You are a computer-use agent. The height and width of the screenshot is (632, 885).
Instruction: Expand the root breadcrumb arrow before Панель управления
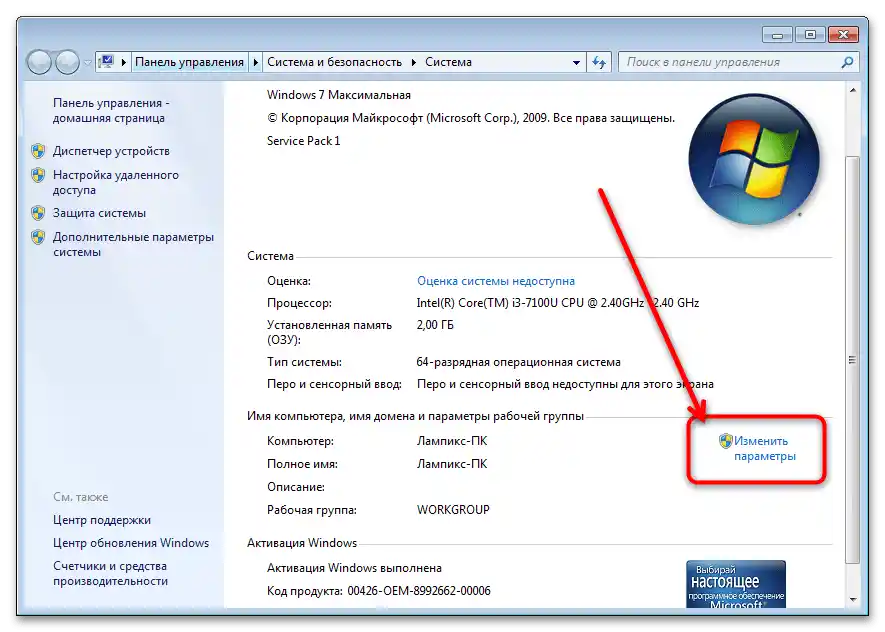click(x=124, y=62)
